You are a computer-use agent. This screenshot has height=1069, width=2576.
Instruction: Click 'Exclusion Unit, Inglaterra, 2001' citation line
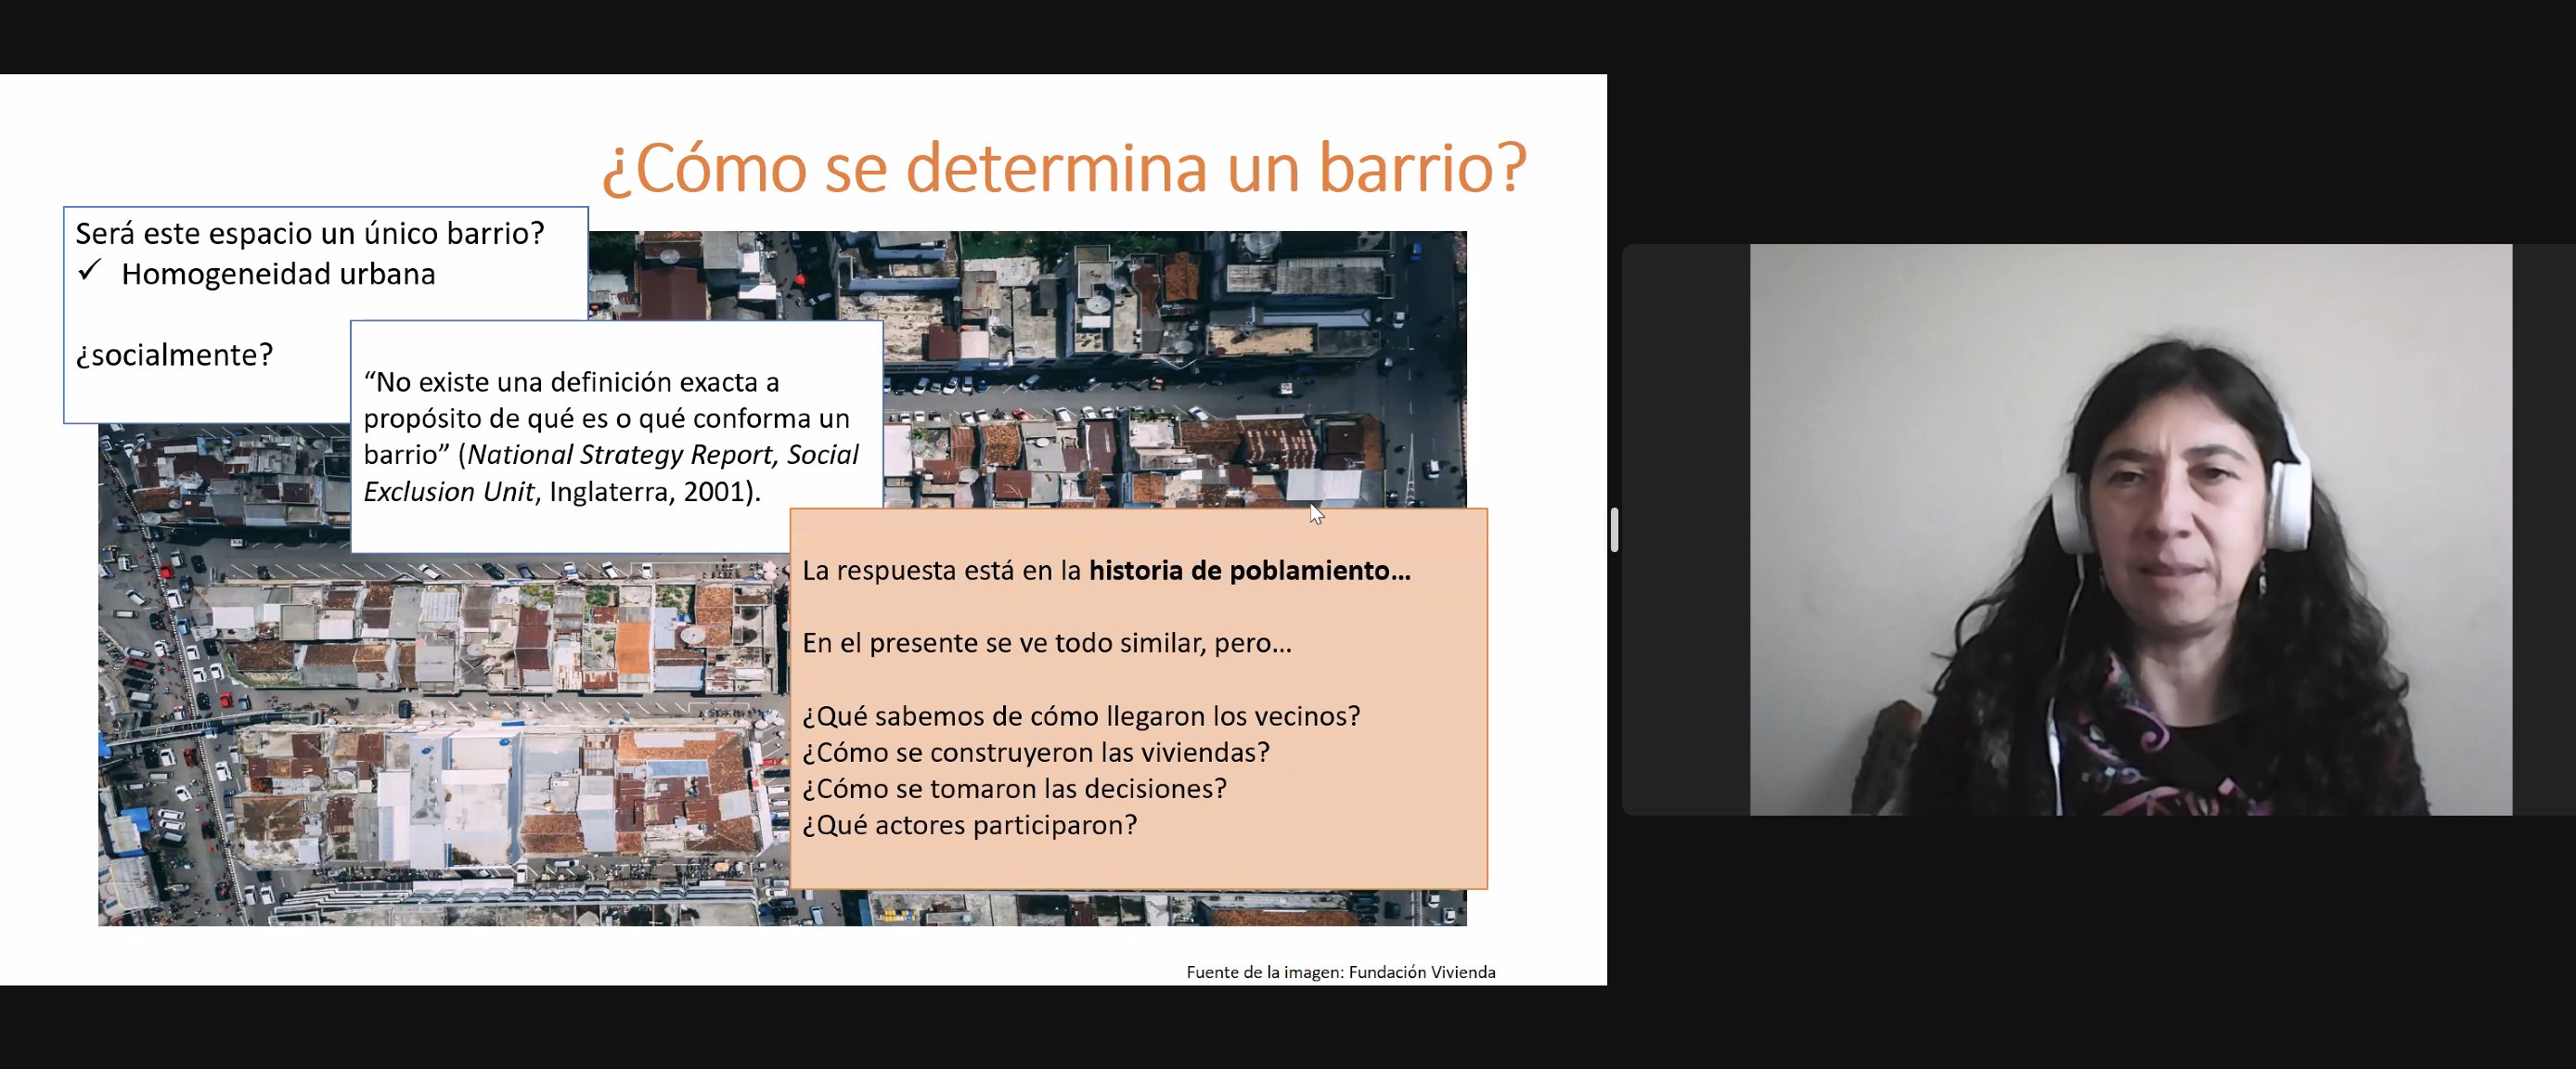[x=562, y=492]
